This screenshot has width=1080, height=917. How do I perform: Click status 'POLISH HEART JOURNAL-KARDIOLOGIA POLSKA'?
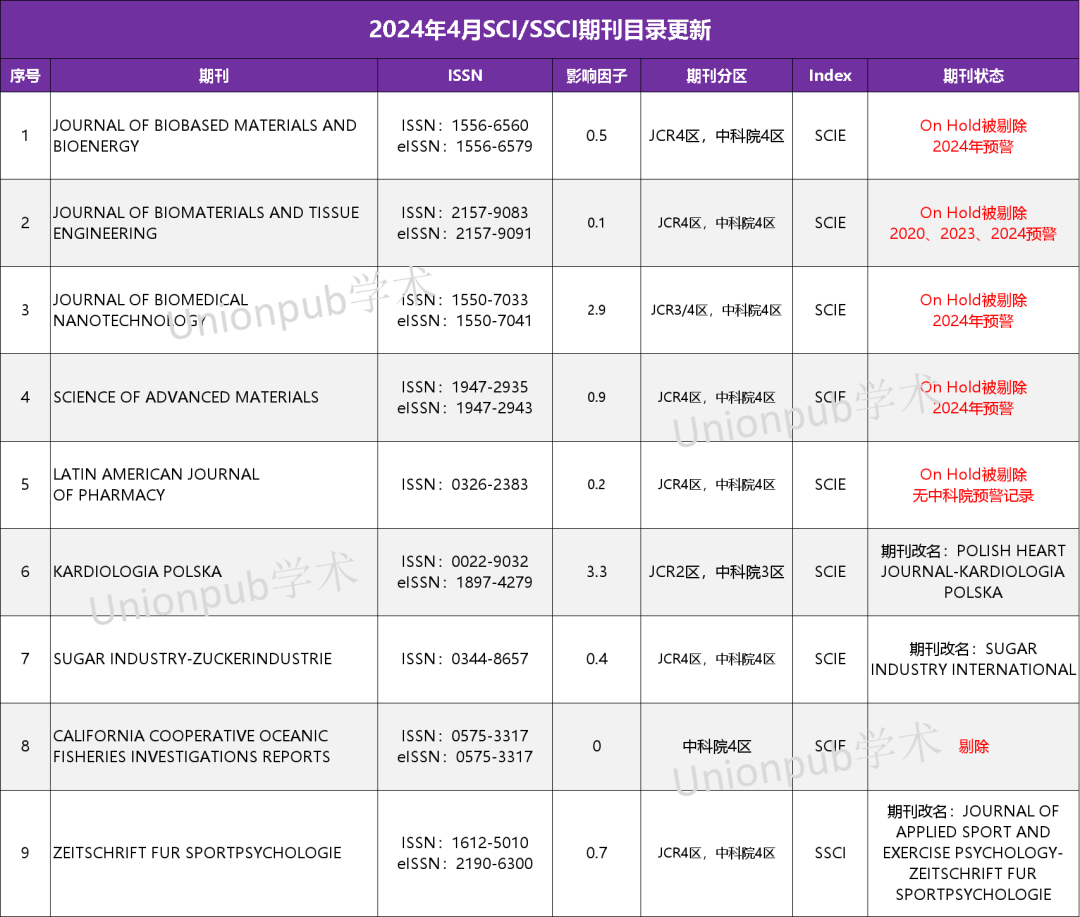pos(973,572)
